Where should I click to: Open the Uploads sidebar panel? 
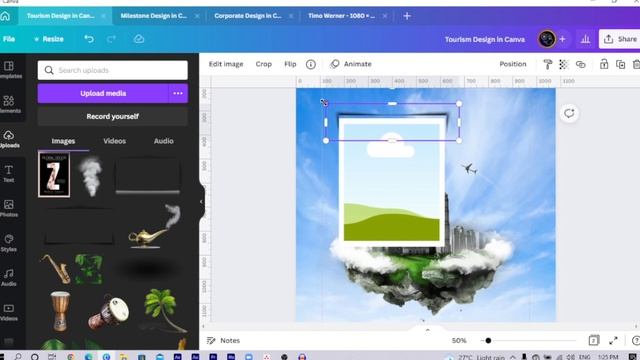click(x=9, y=139)
